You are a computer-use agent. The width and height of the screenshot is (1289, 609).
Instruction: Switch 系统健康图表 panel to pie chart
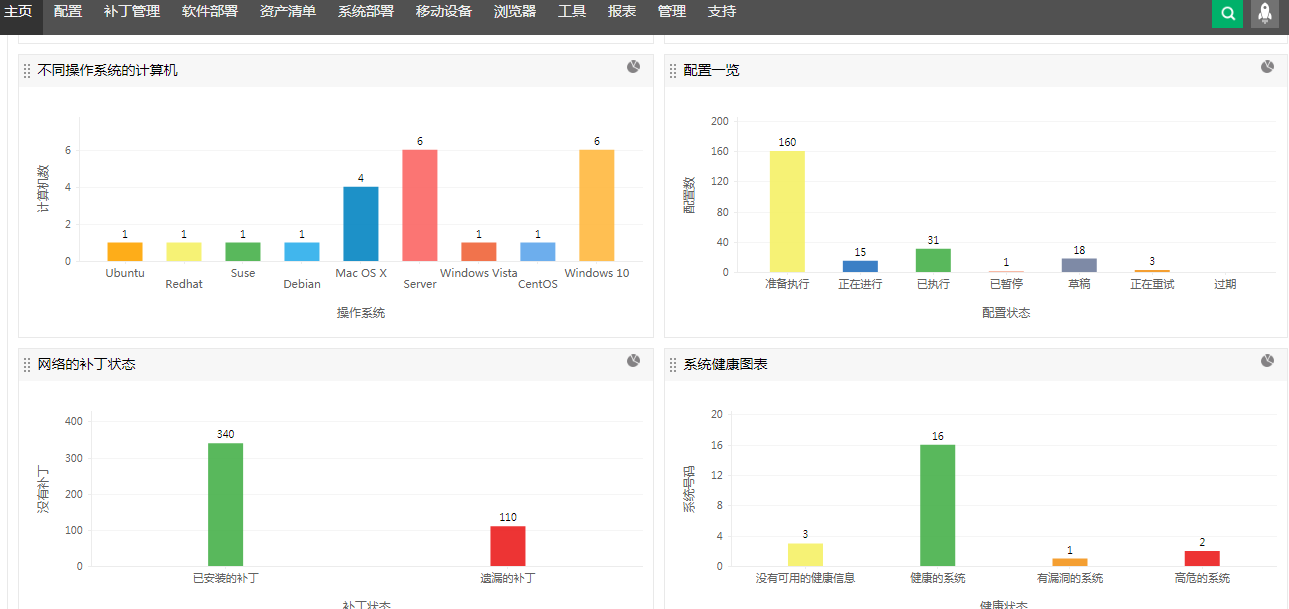1267,361
